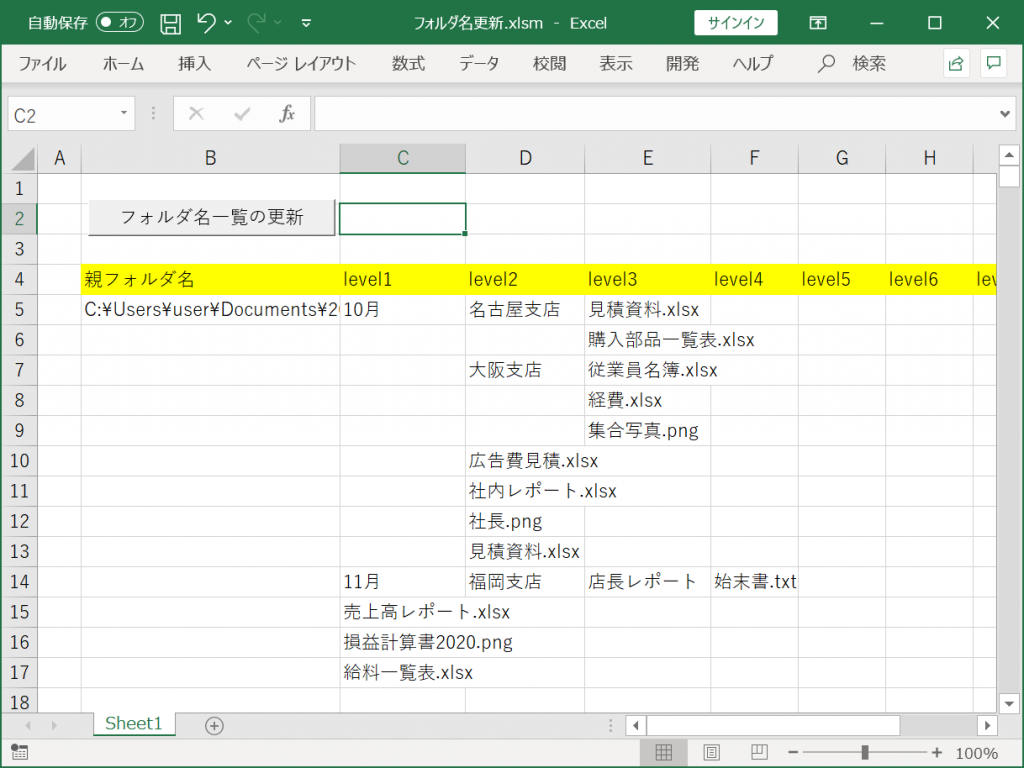Click horizontal scrollbar left arrow

635,726
